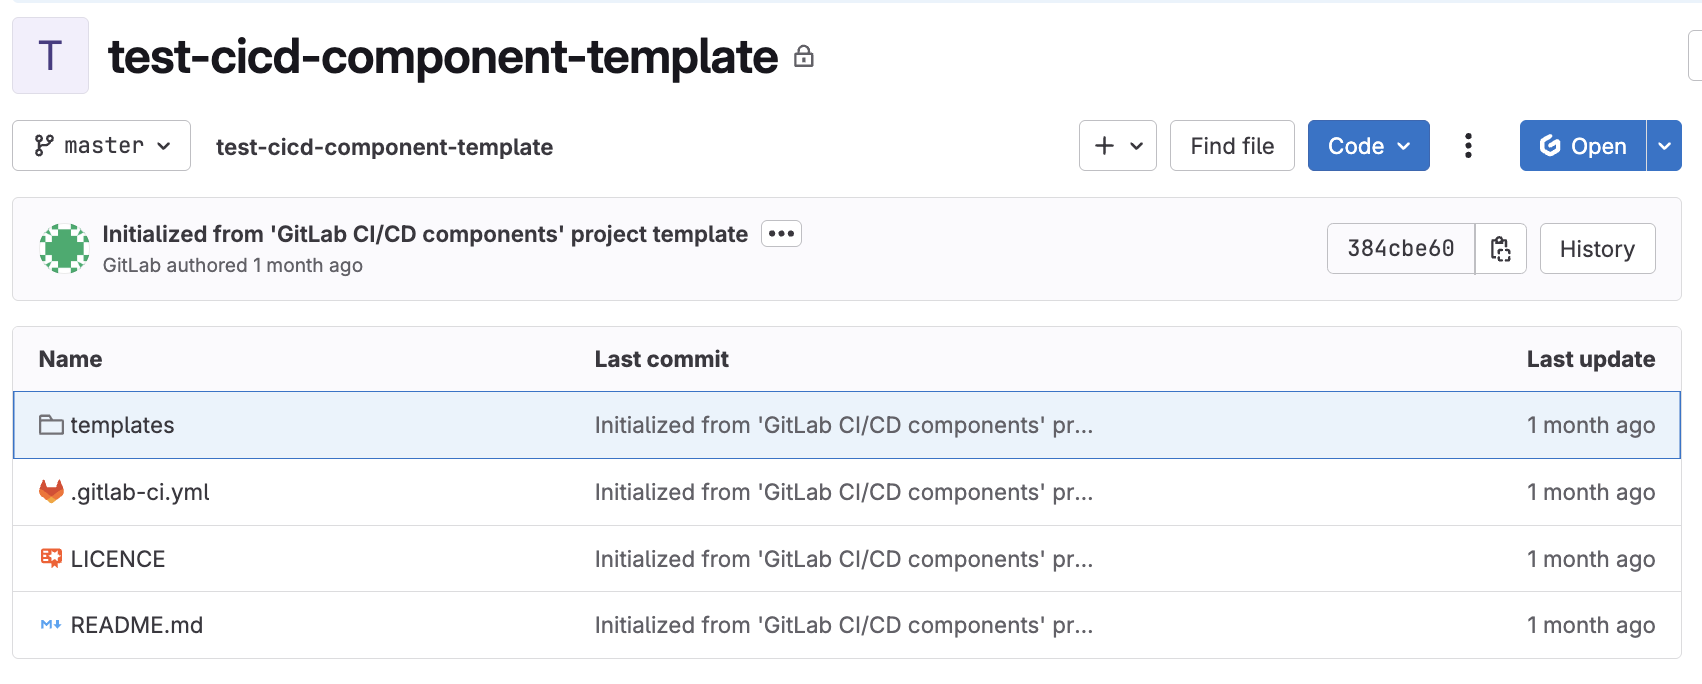The image size is (1702, 684).
Task: Open the commit hash 384cbe60
Action: (1400, 249)
